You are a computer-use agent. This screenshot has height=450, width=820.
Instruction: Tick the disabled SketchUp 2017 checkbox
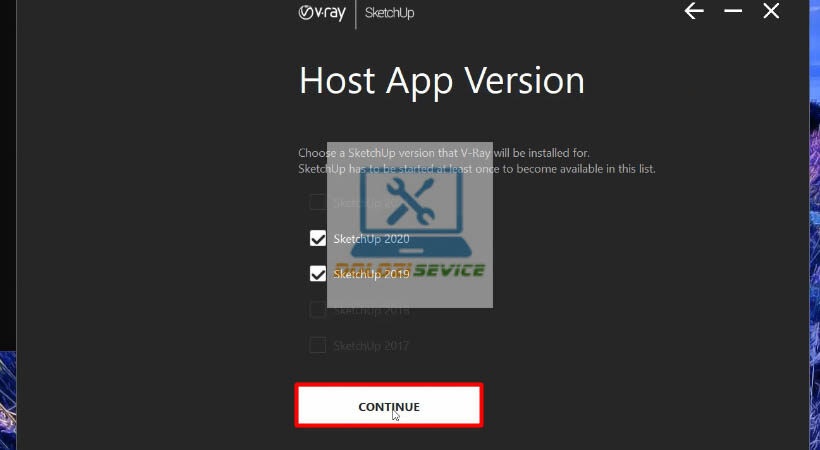click(x=317, y=345)
